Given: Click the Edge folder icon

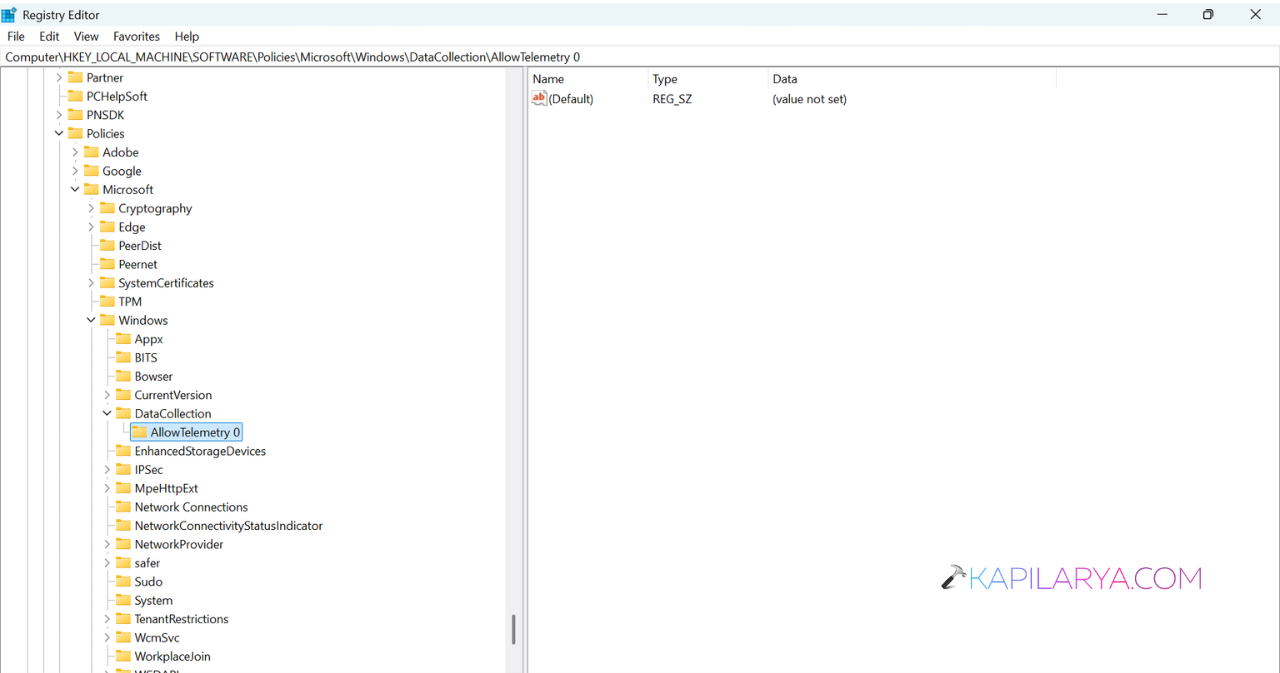Looking at the screenshot, I should point(107,227).
